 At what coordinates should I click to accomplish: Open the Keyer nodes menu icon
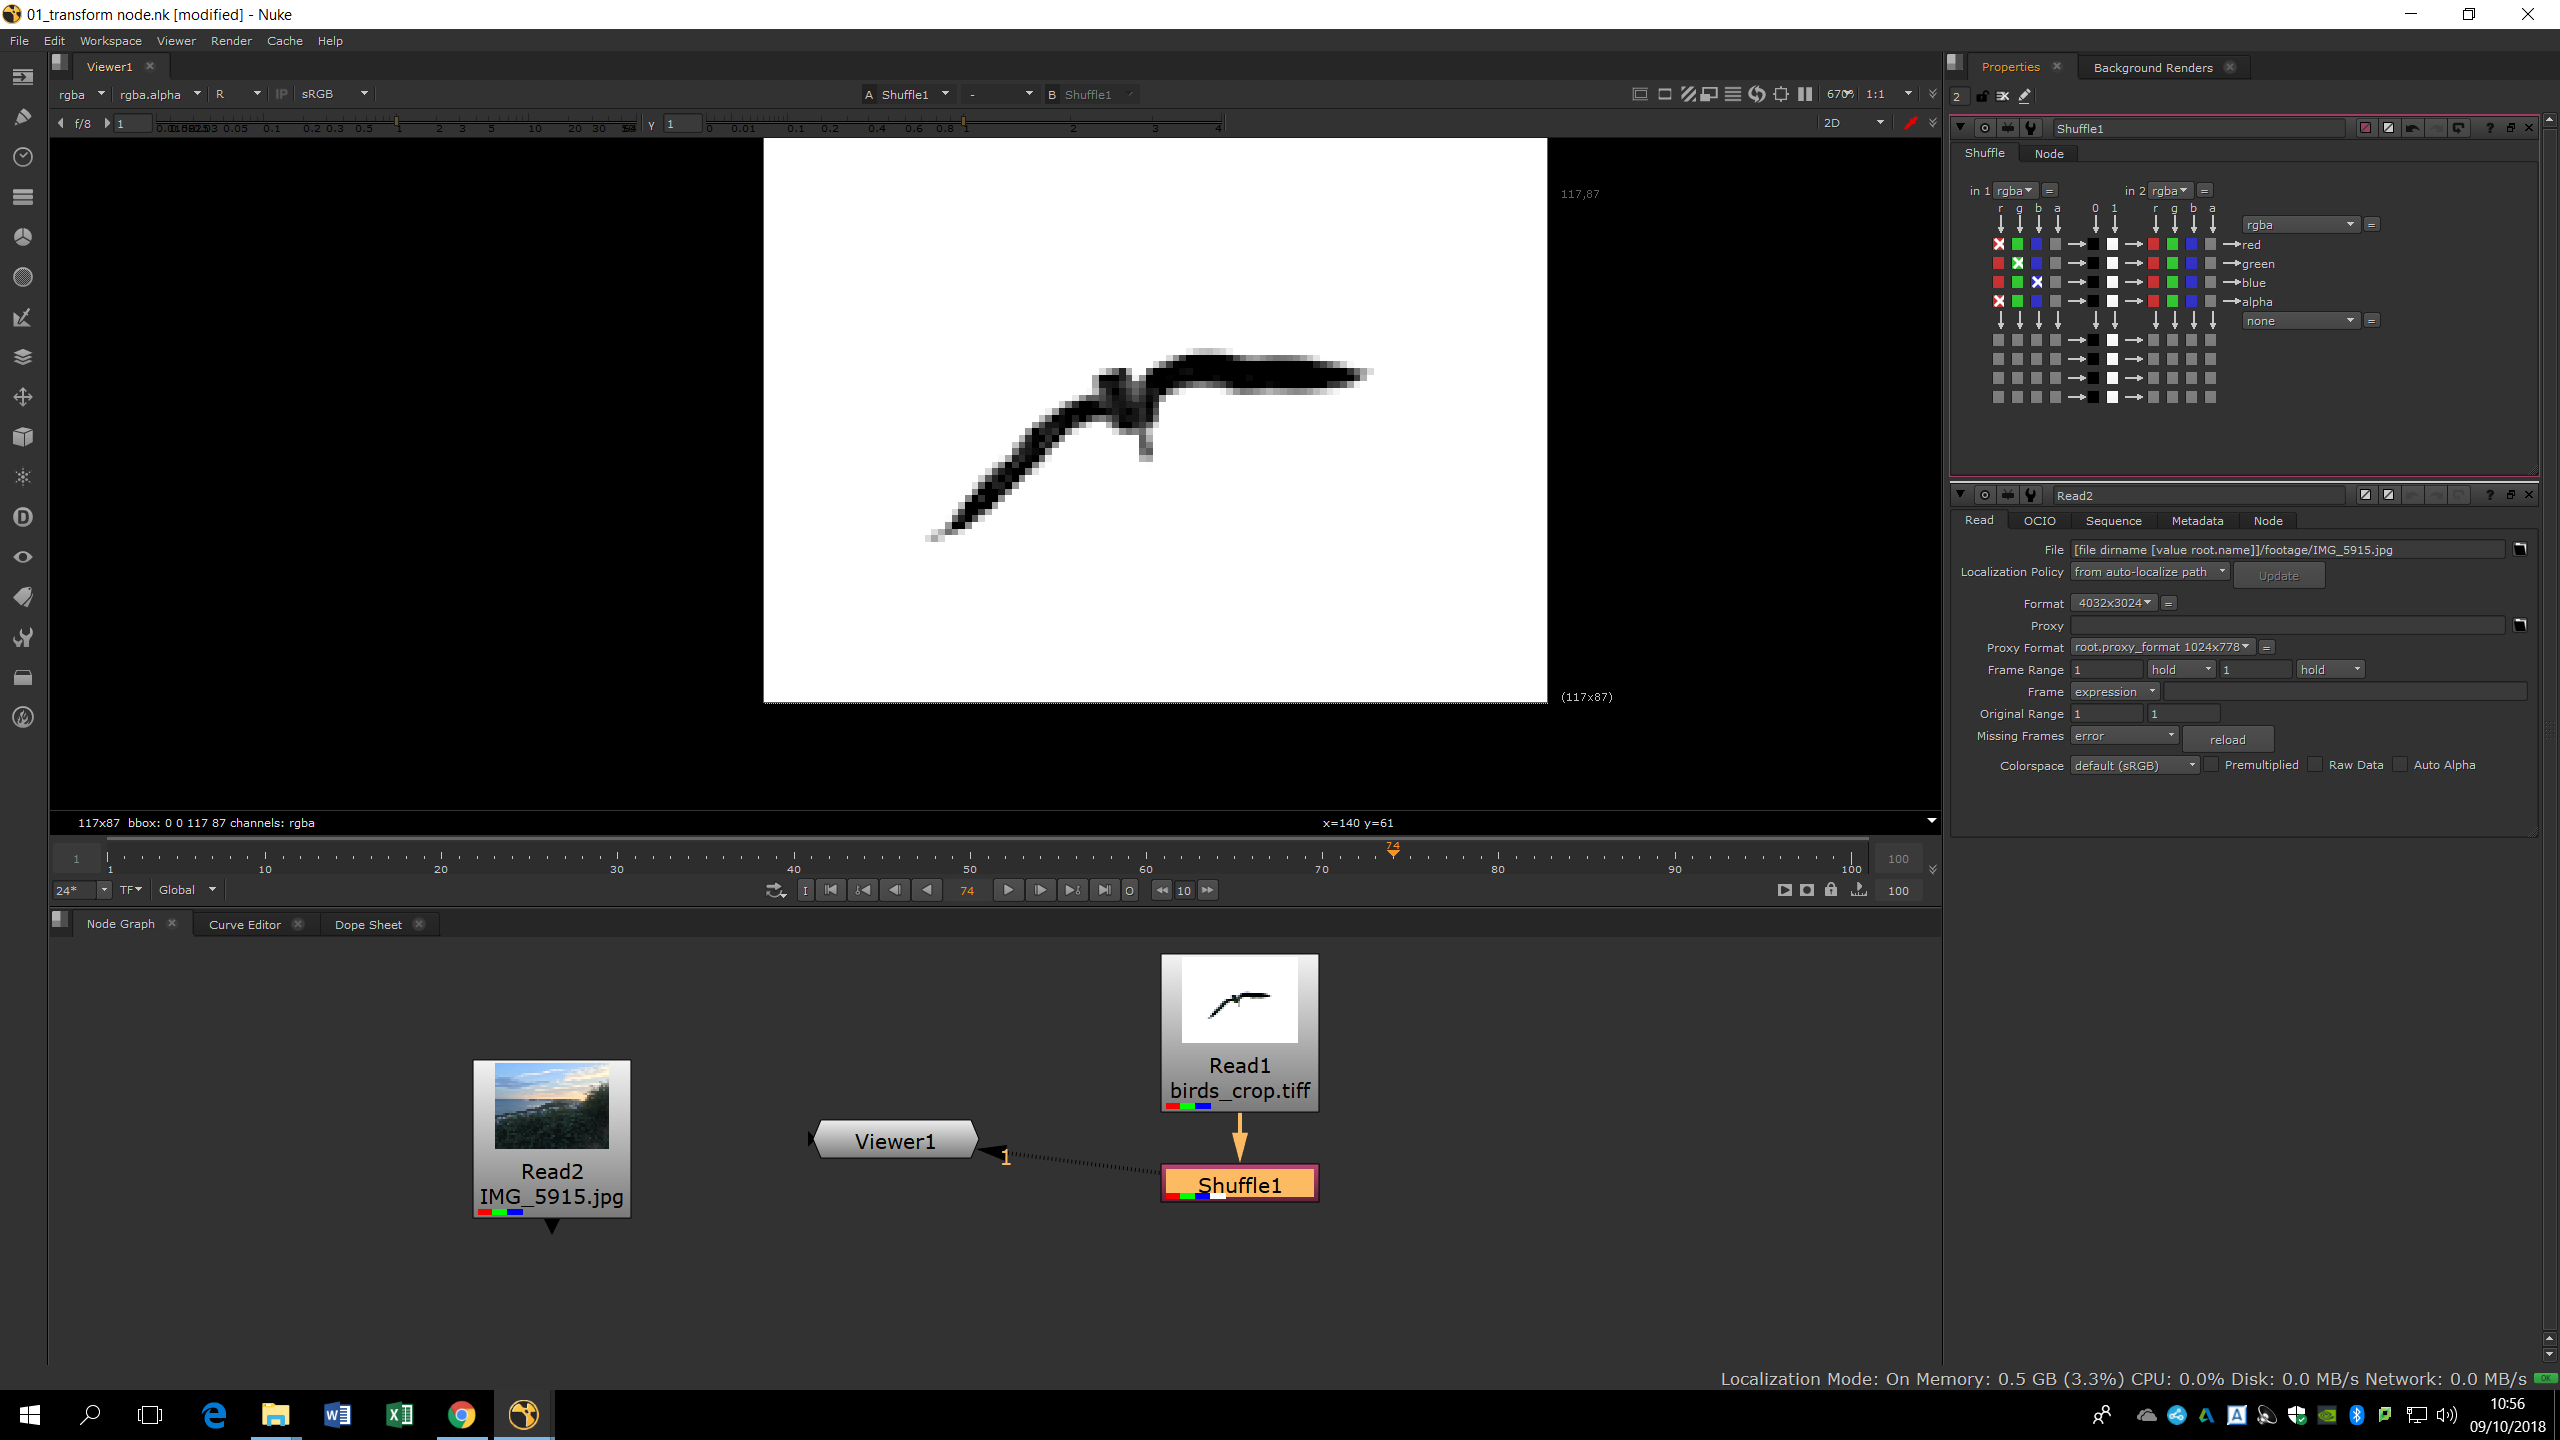pyautogui.click(x=22, y=317)
